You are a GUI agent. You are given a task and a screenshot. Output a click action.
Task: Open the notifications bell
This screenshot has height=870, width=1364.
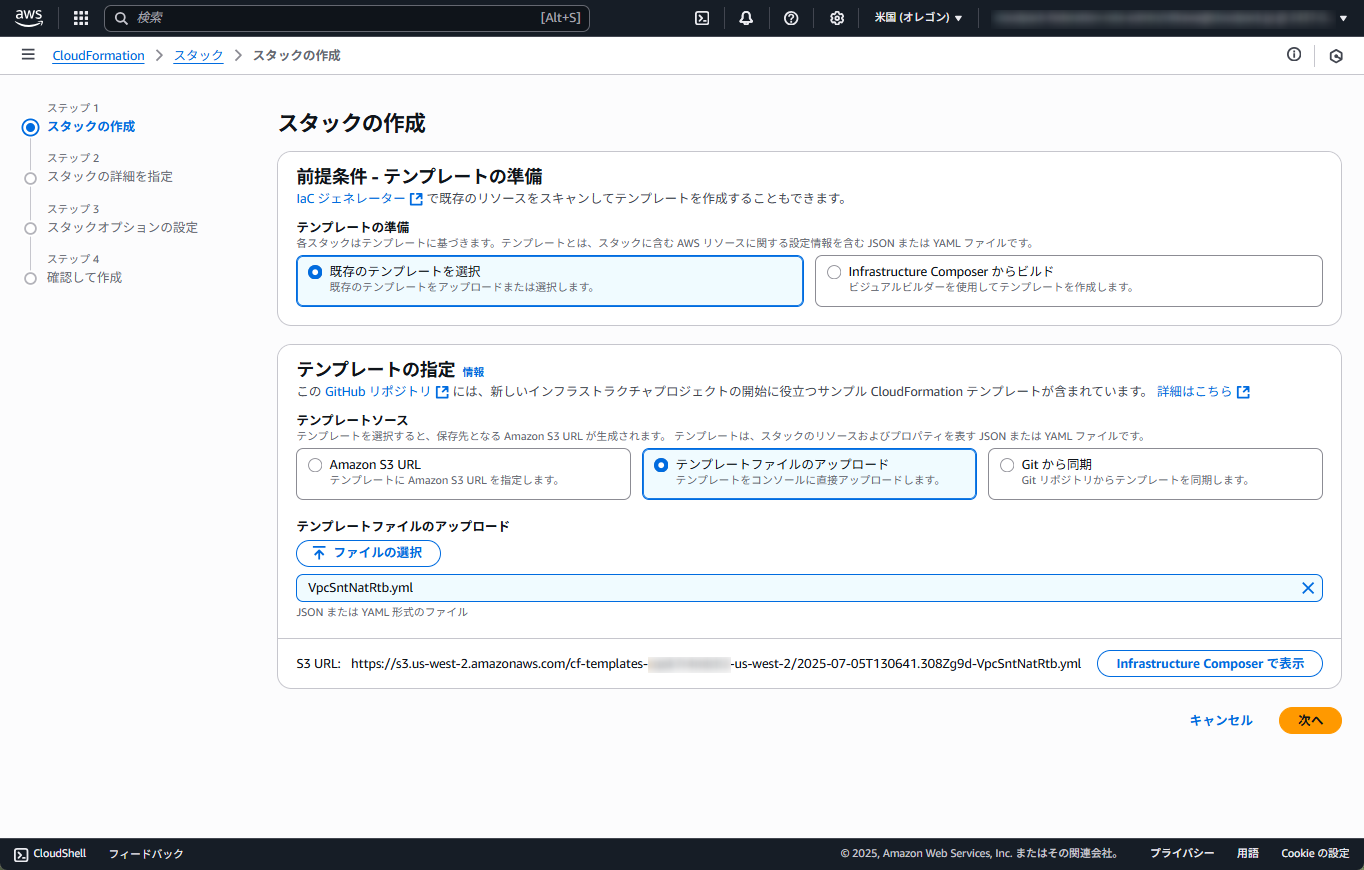click(x=746, y=18)
